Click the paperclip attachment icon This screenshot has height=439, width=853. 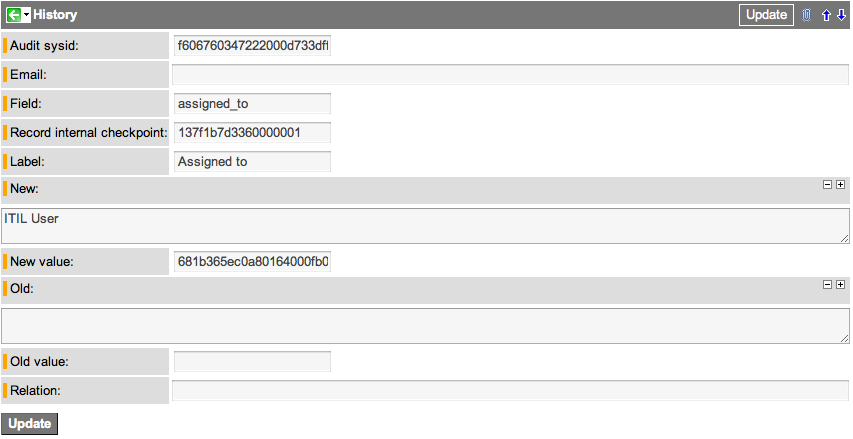point(806,15)
